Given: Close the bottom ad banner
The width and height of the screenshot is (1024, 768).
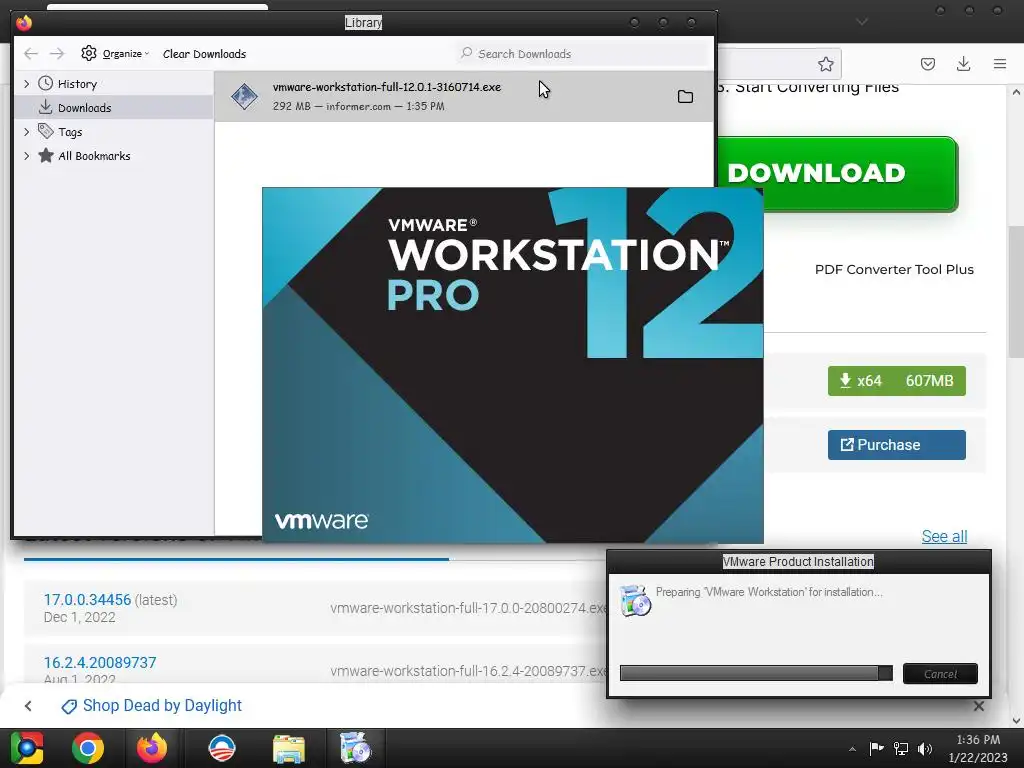Looking at the screenshot, I should click(978, 706).
